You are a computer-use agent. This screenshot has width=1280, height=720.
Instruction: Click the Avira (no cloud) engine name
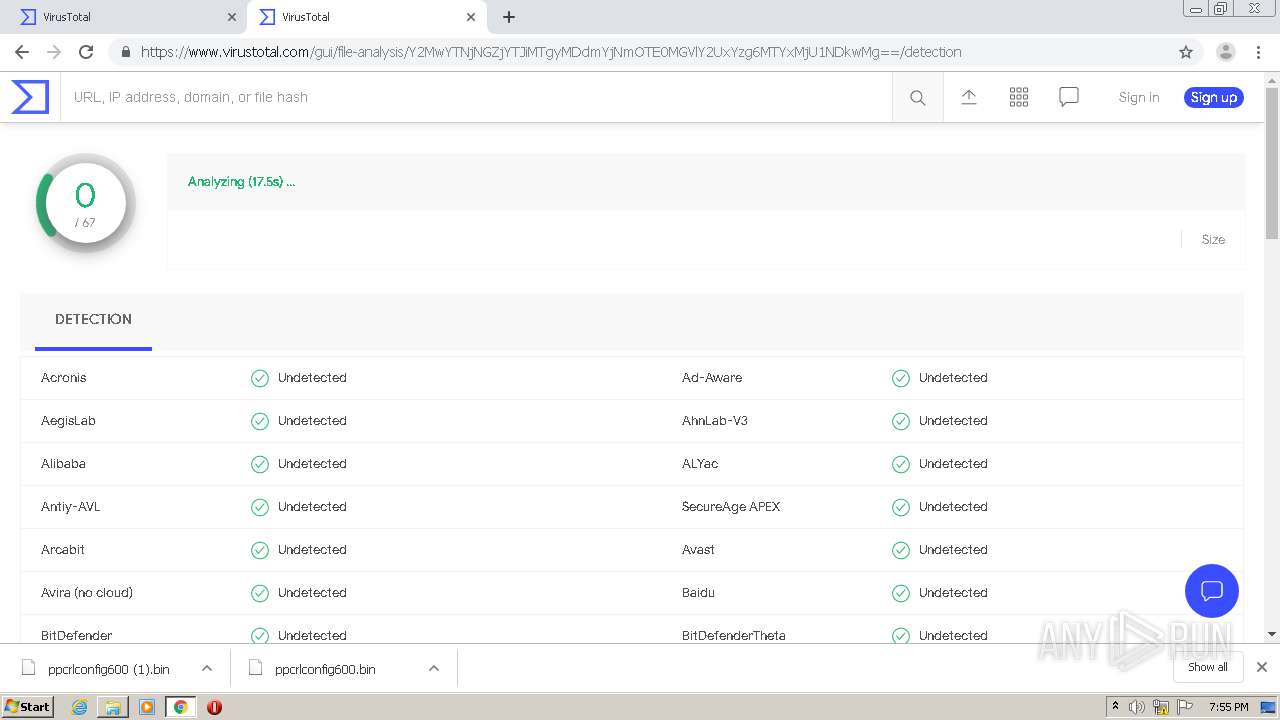click(x=87, y=593)
